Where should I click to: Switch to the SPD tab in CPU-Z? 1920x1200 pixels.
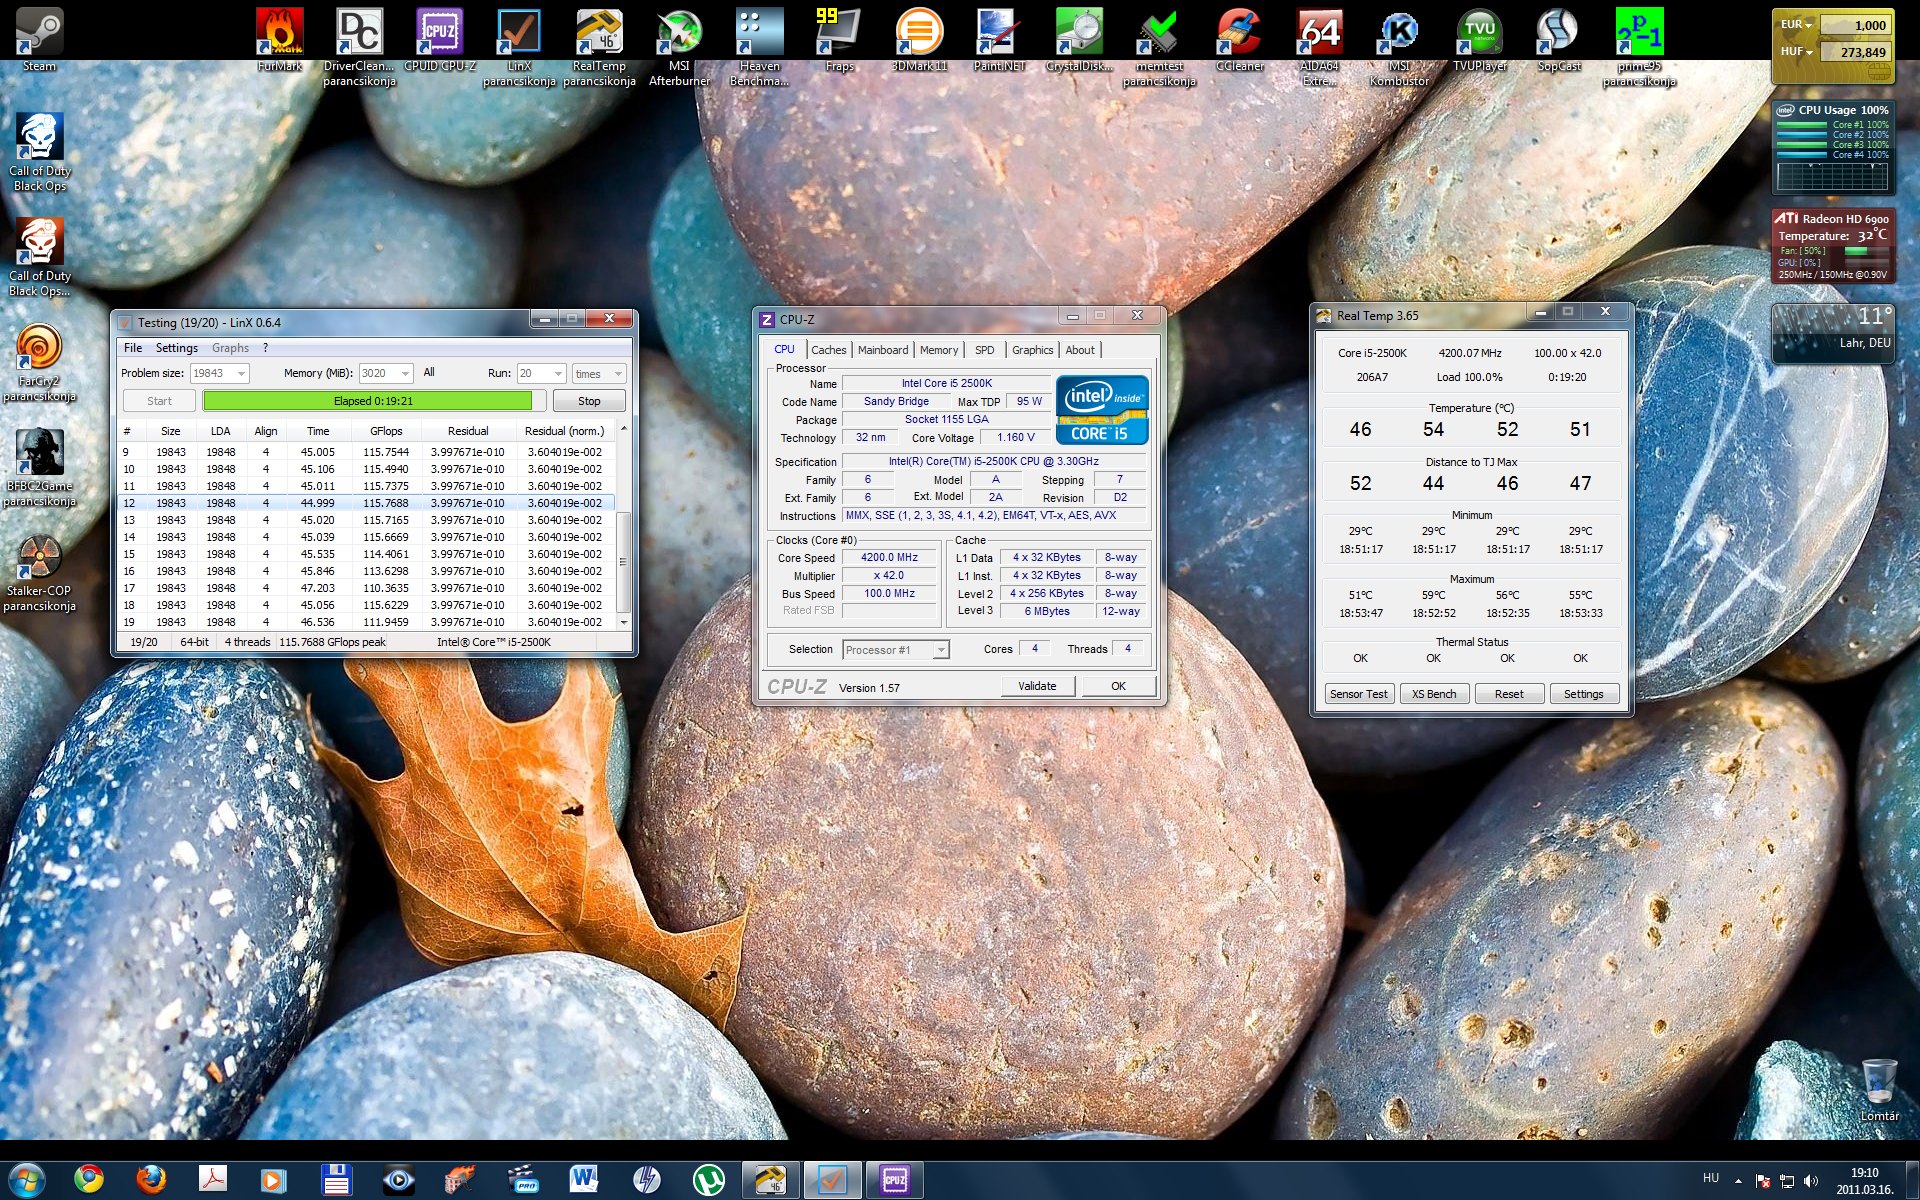984,350
